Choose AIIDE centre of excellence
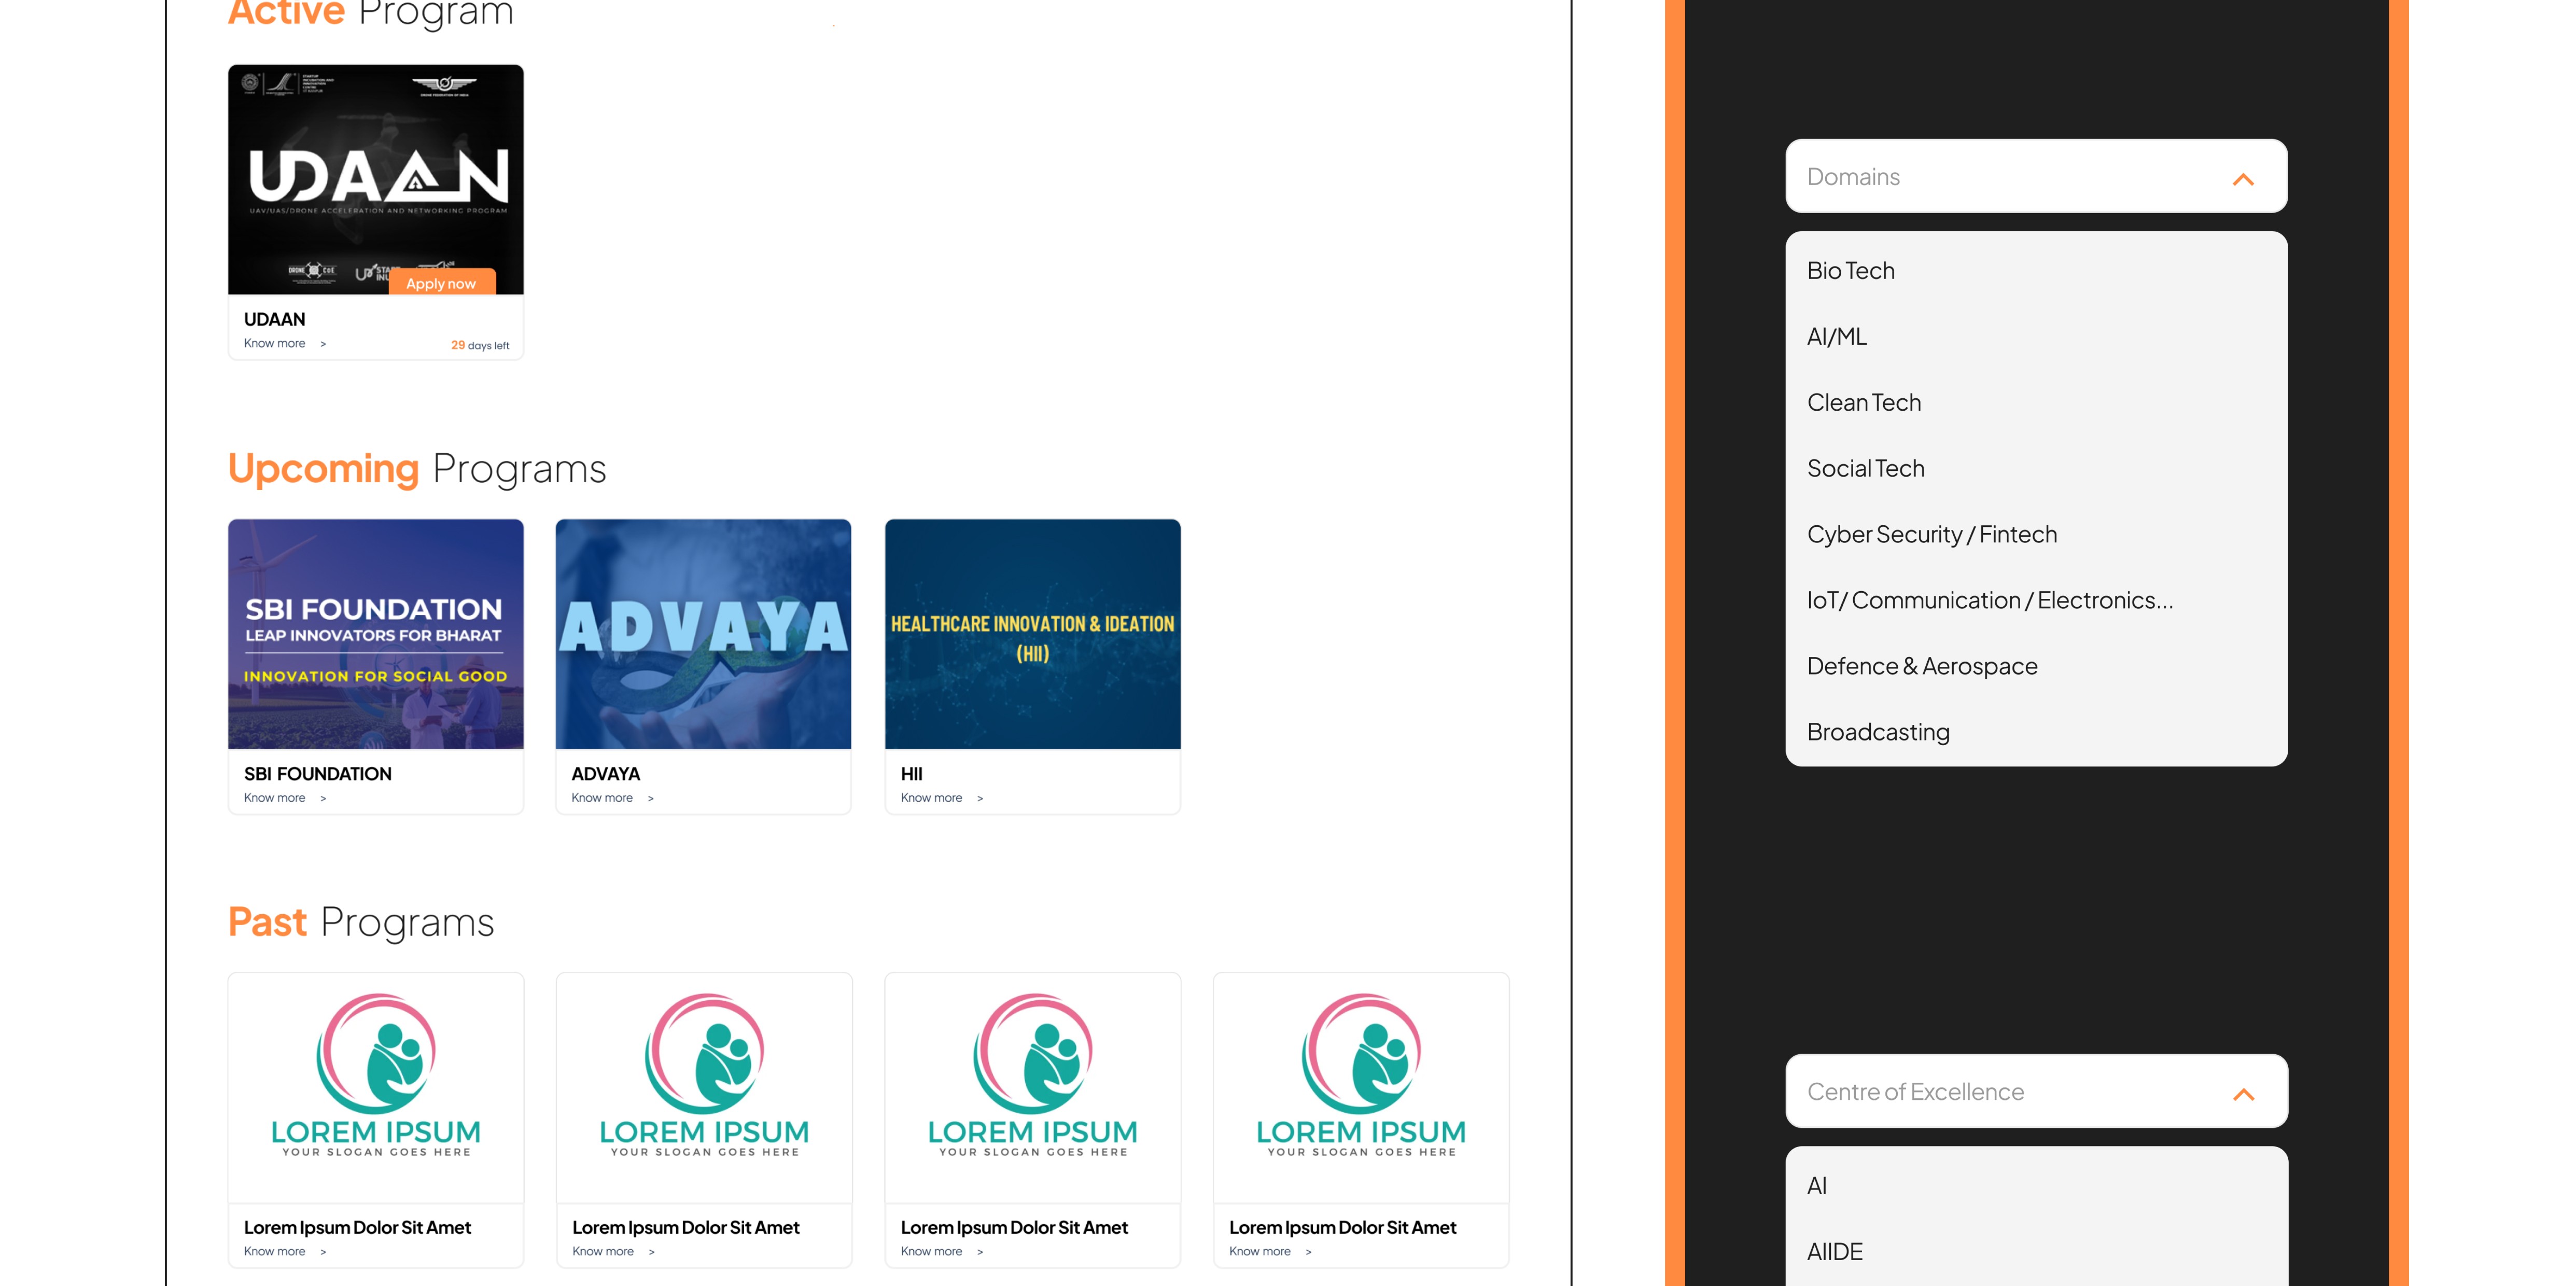The height and width of the screenshot is (1286, 2576). coord(1834,1252)
